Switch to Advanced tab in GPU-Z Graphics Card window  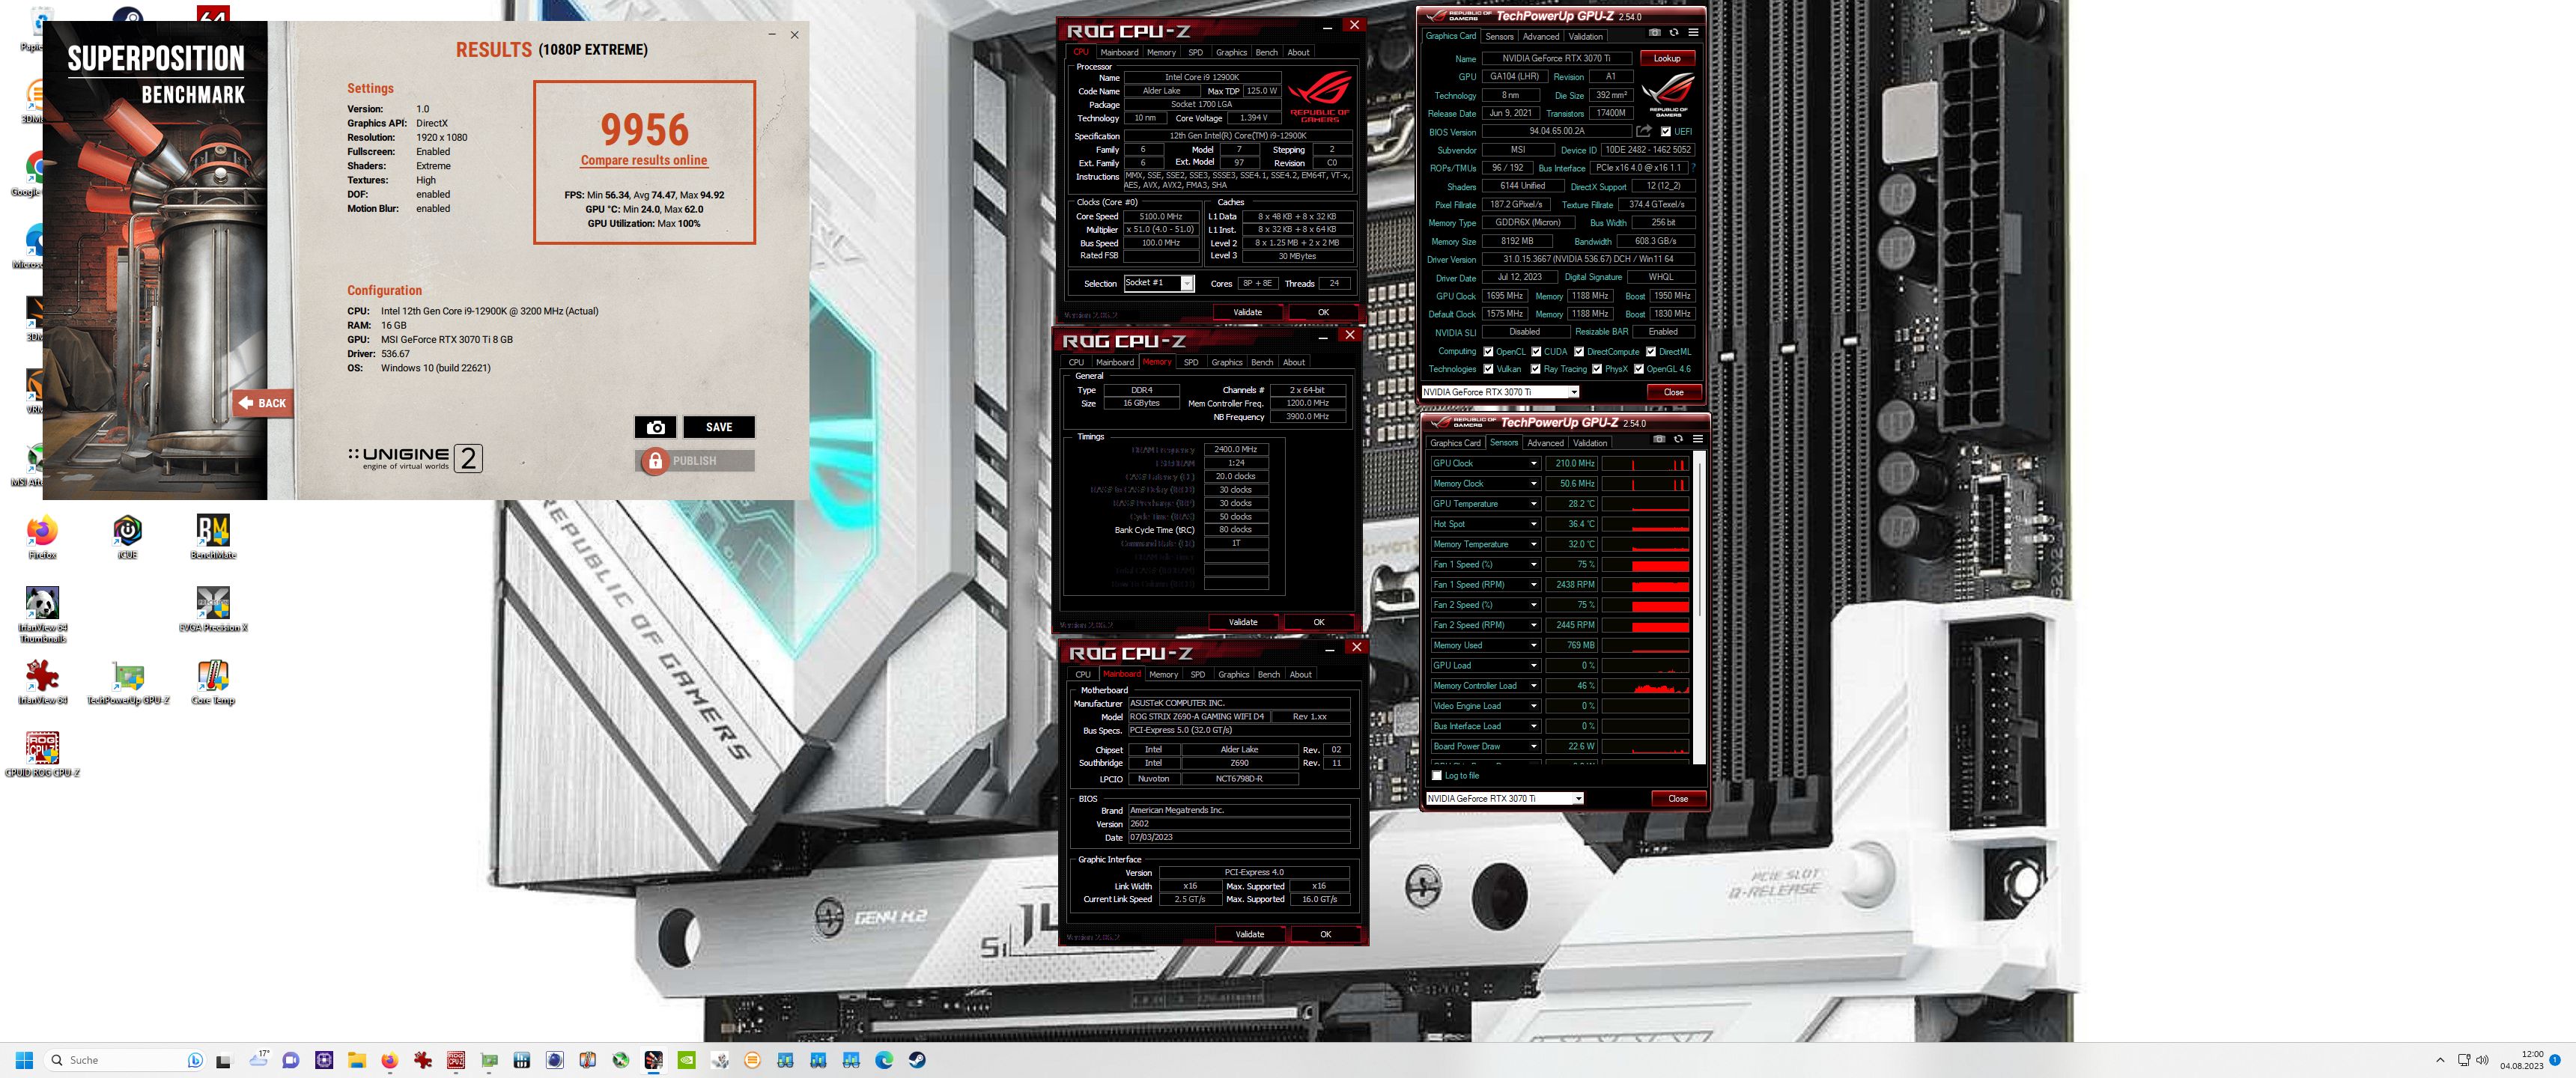pos(1541,36)
